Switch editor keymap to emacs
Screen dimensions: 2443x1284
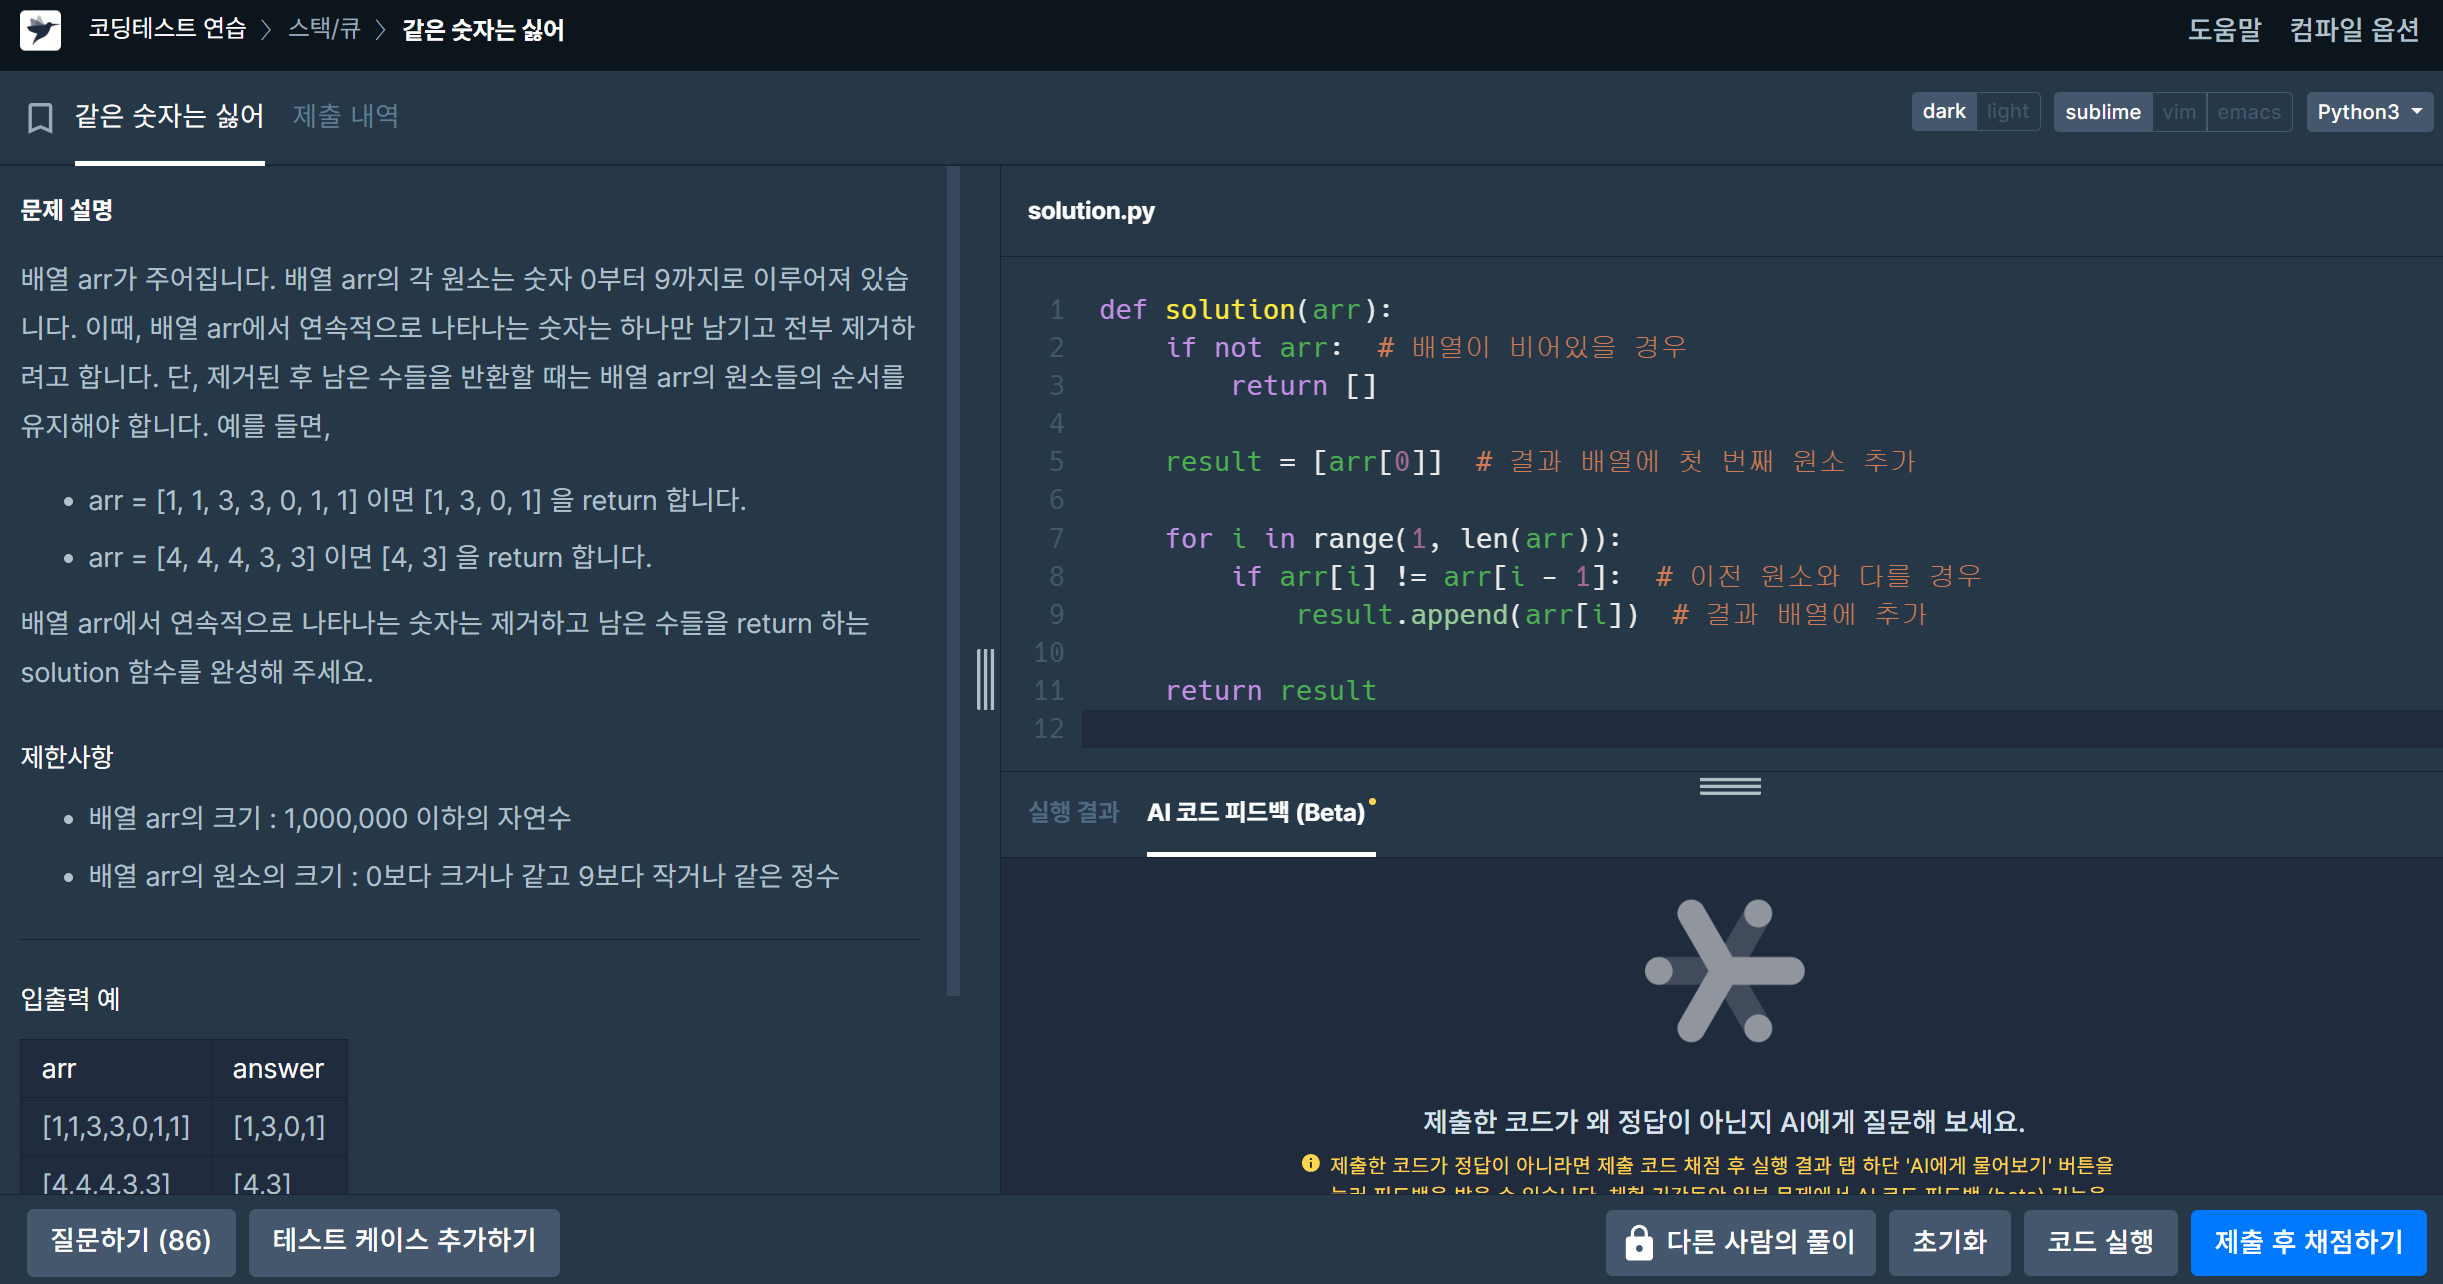tap(2248, 112)
